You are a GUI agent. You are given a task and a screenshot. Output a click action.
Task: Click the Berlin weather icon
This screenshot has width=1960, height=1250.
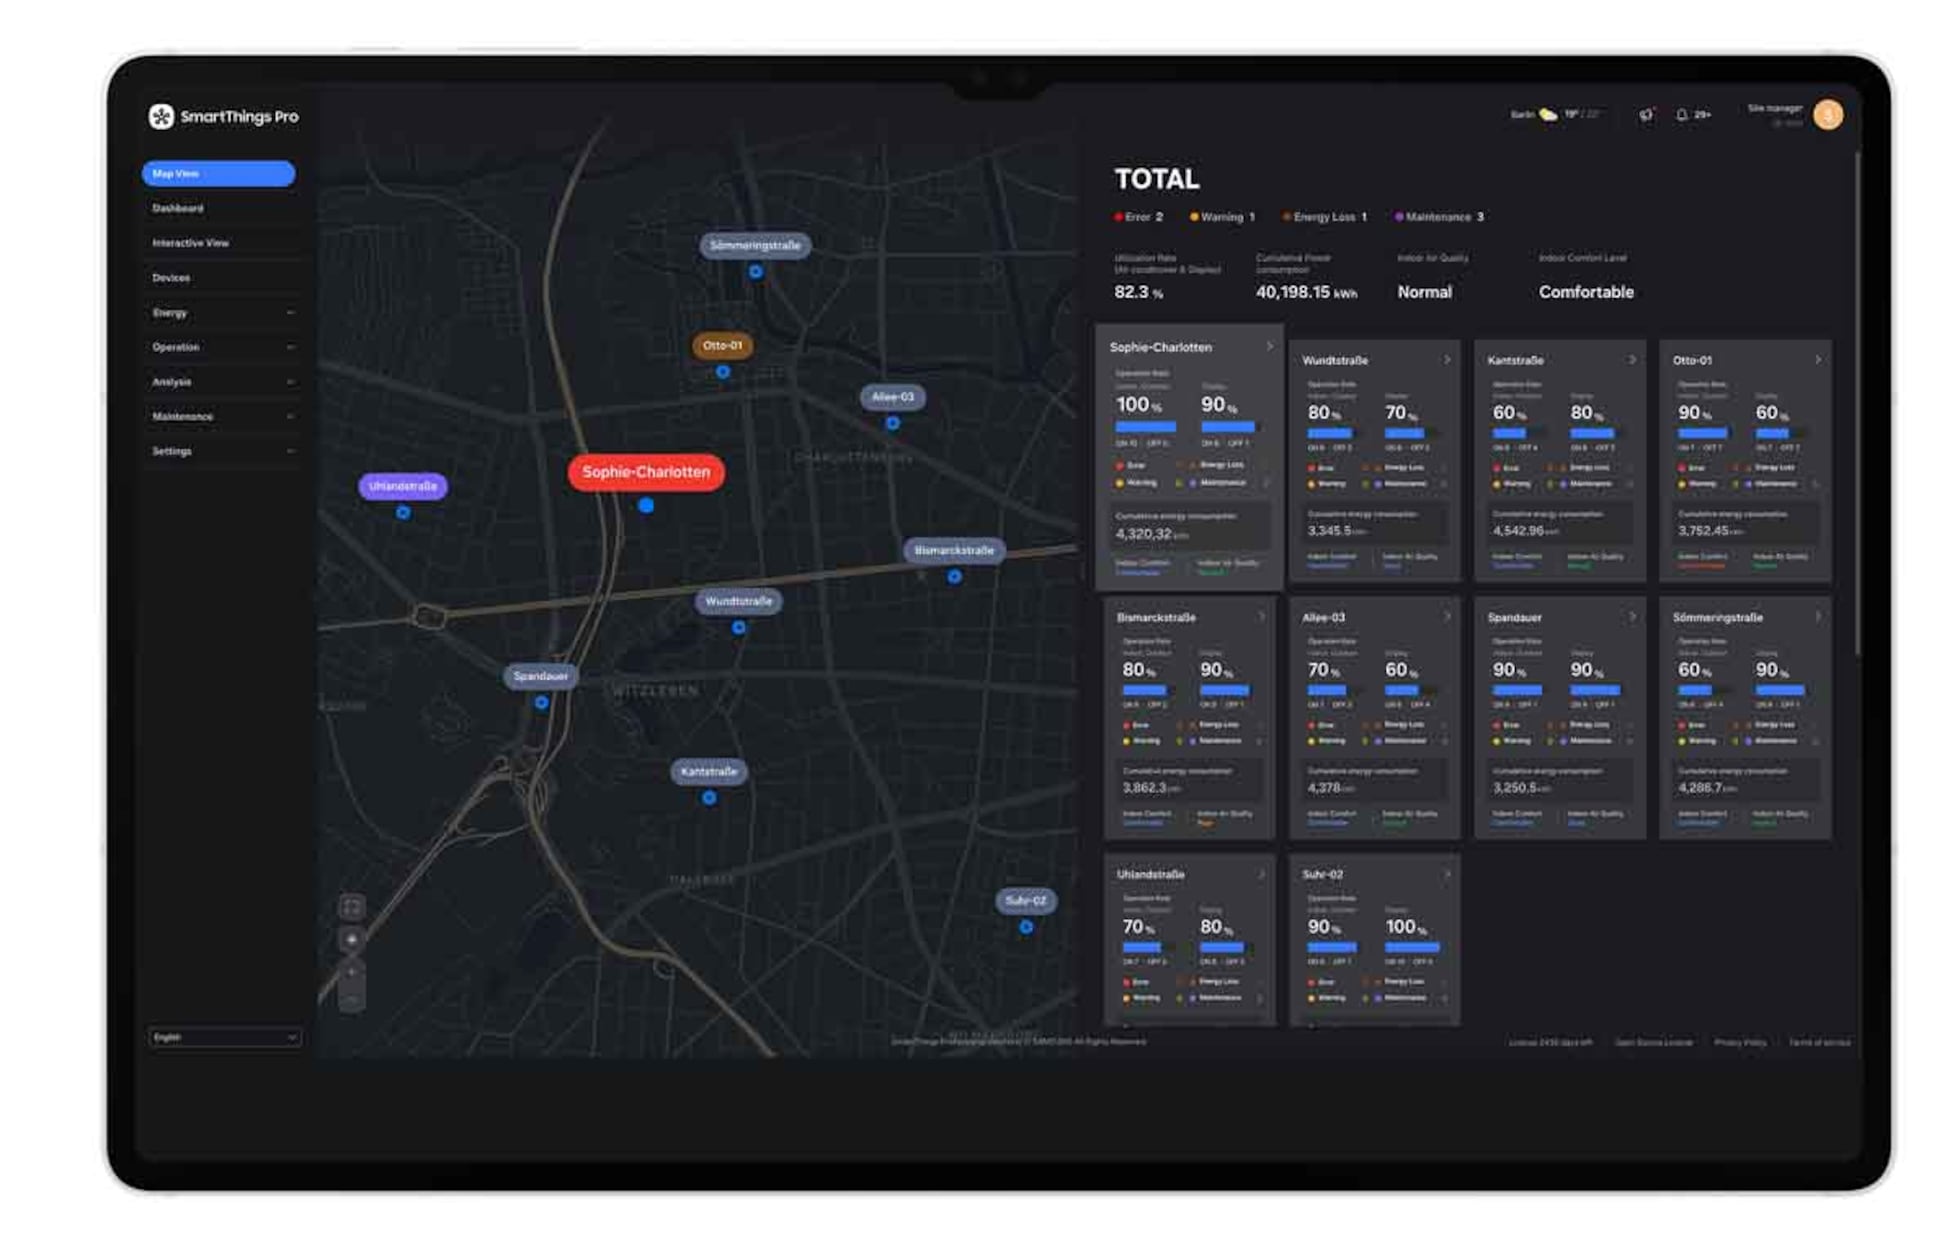[1548, 115]
